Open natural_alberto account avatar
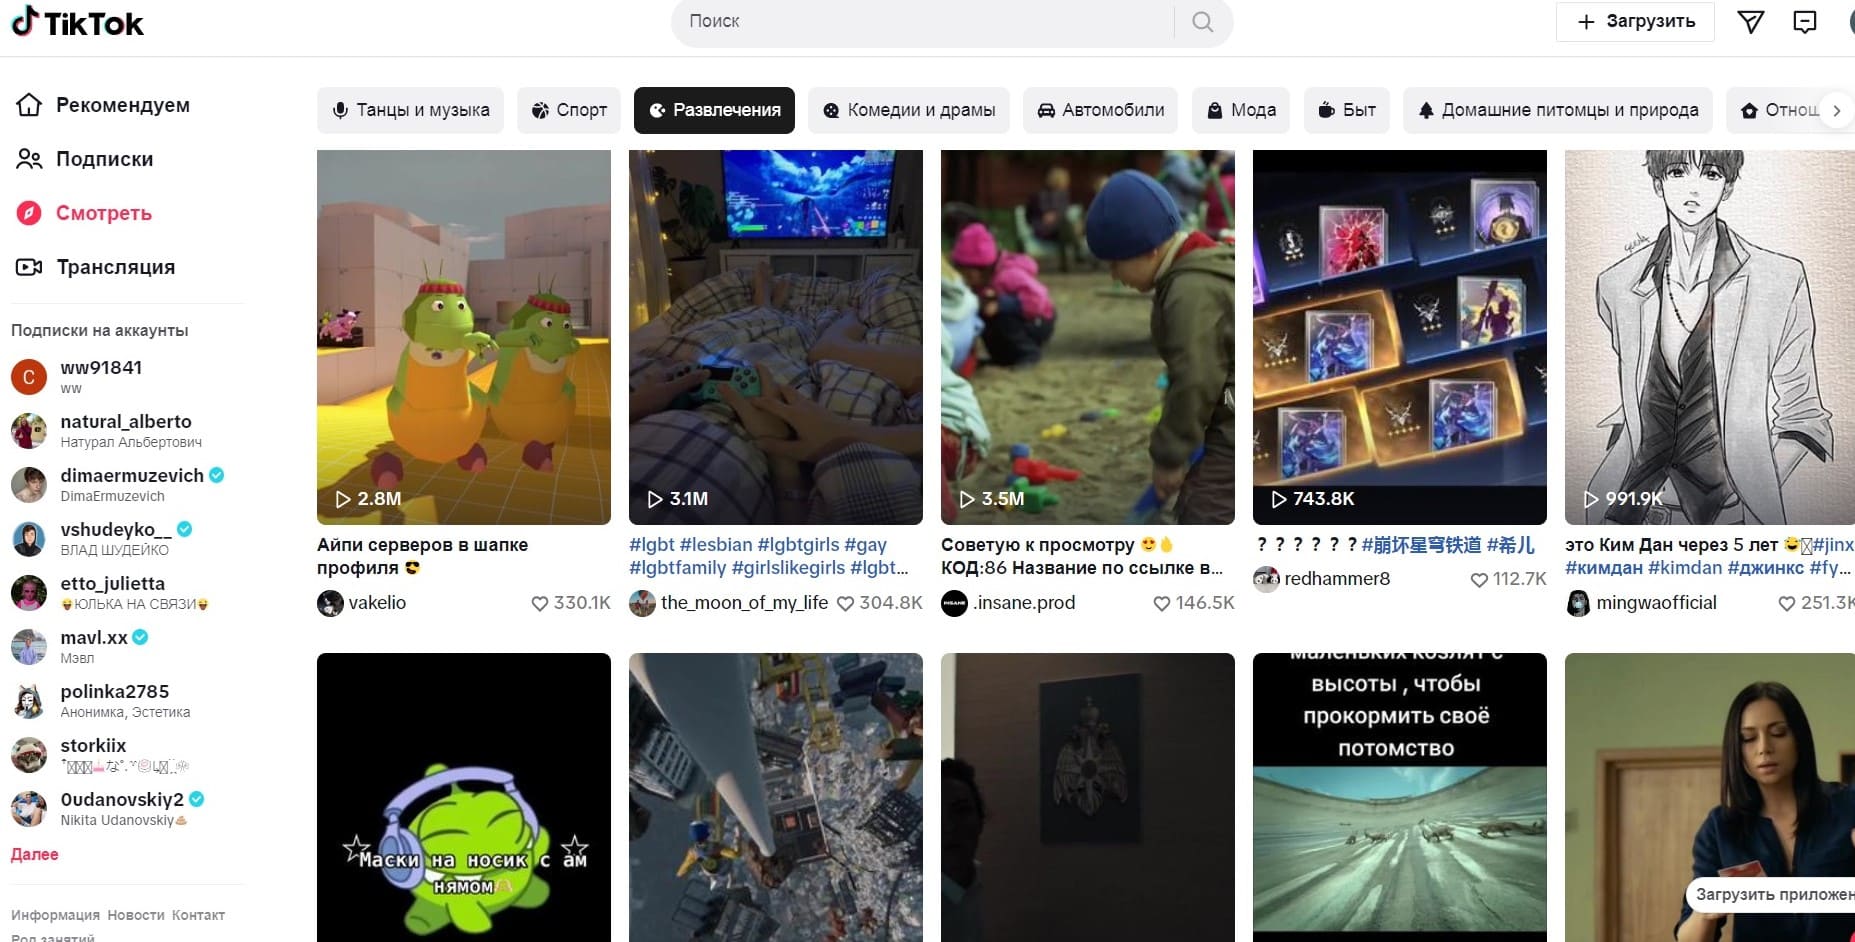Screen dimensions: 1855x942 pos(29,431)
